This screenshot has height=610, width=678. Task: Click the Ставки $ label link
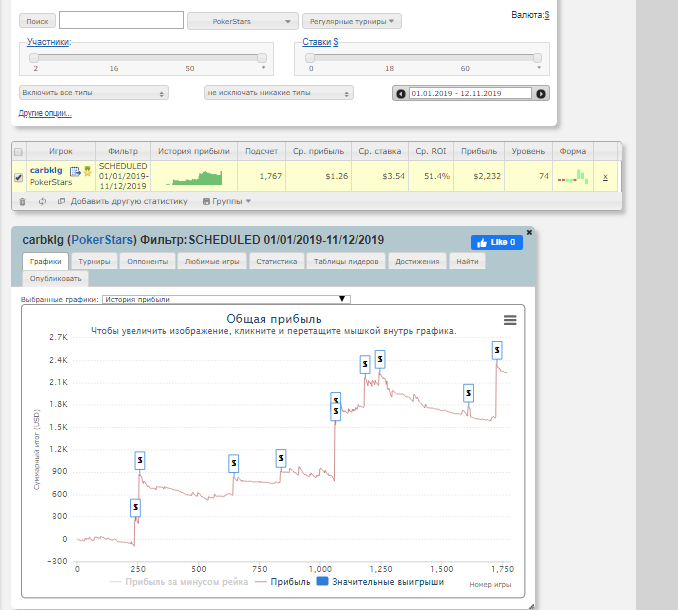pos(320,42)
